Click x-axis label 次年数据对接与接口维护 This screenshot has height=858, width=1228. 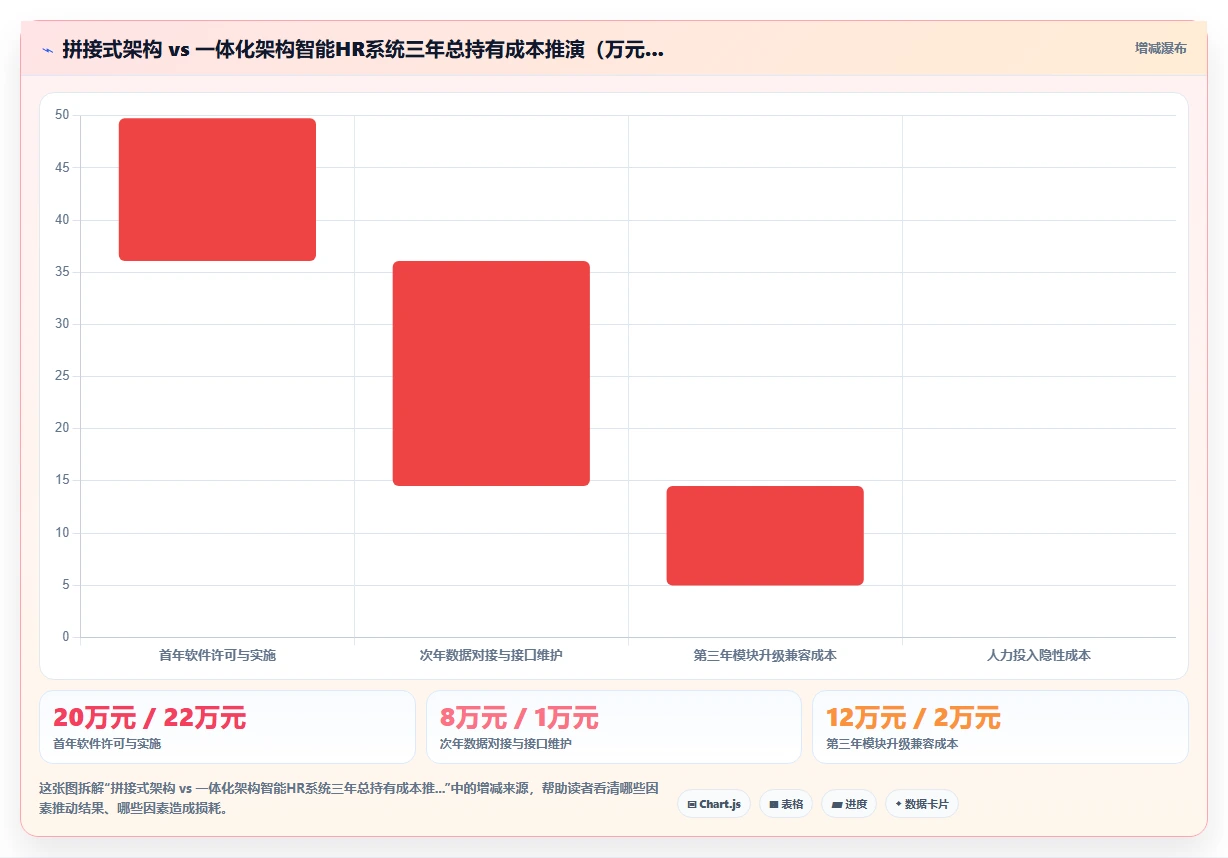coord(491,656)
